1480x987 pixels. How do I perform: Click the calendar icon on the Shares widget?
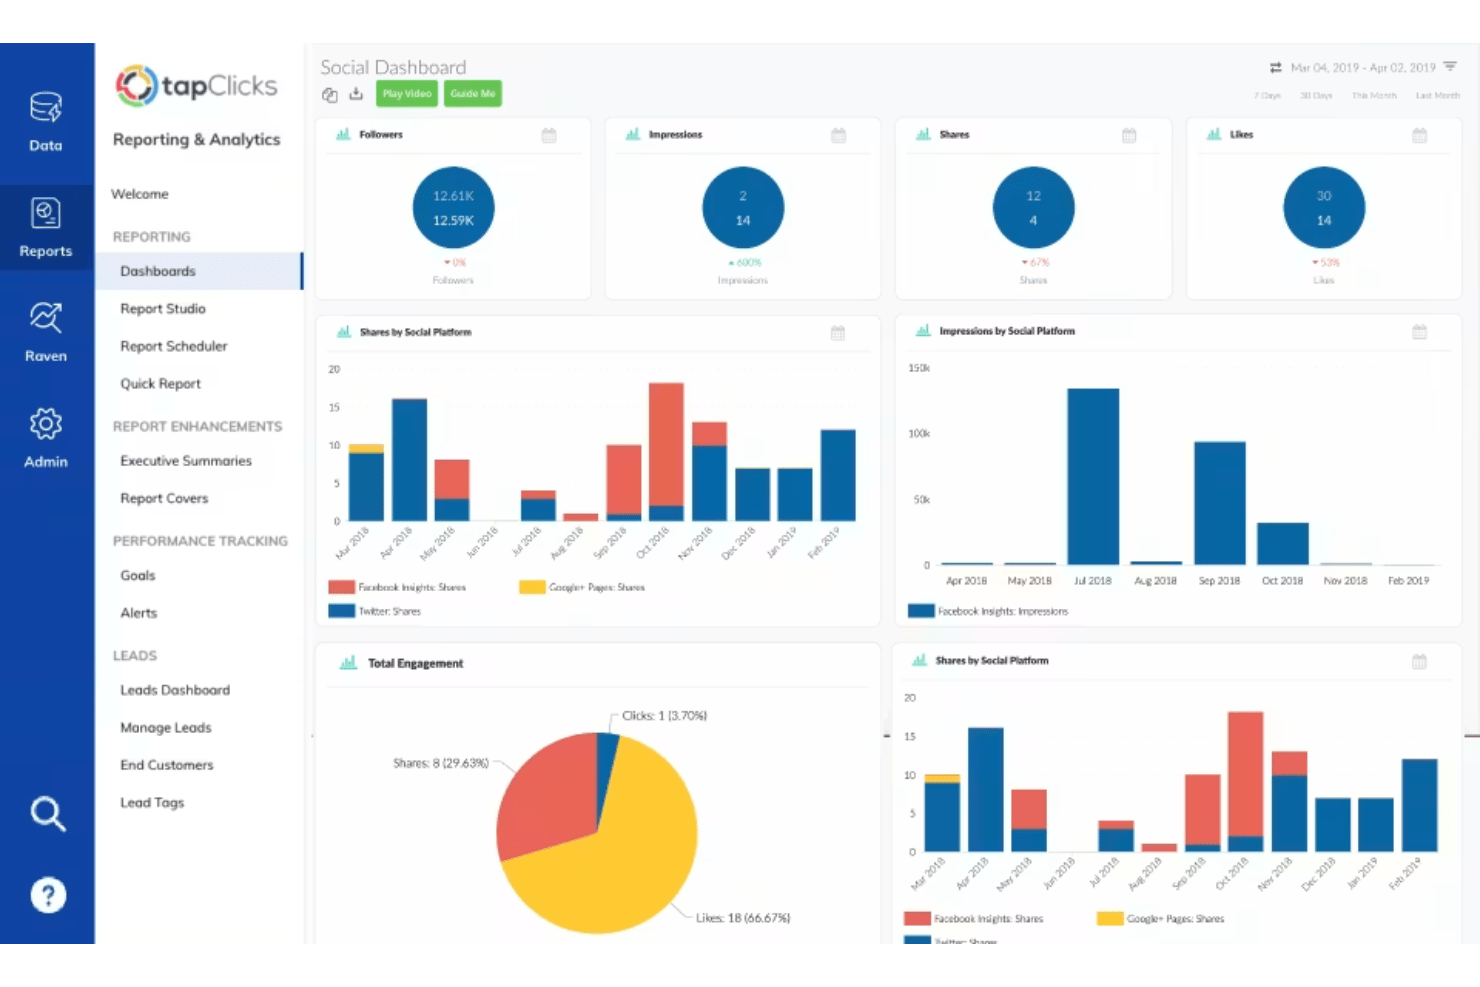click(1129, 135)
